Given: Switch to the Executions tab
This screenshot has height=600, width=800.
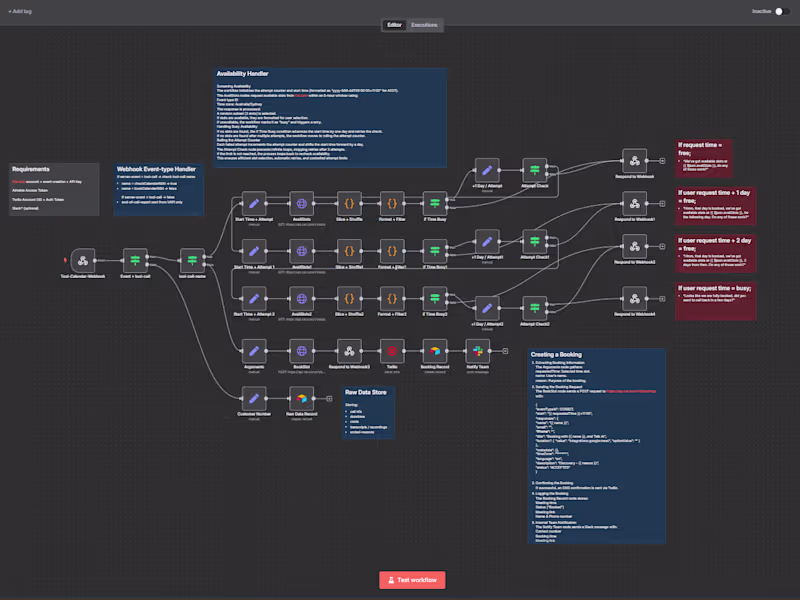Looking at the screenshot, I should pyautogui.click(x=425, y=25).
